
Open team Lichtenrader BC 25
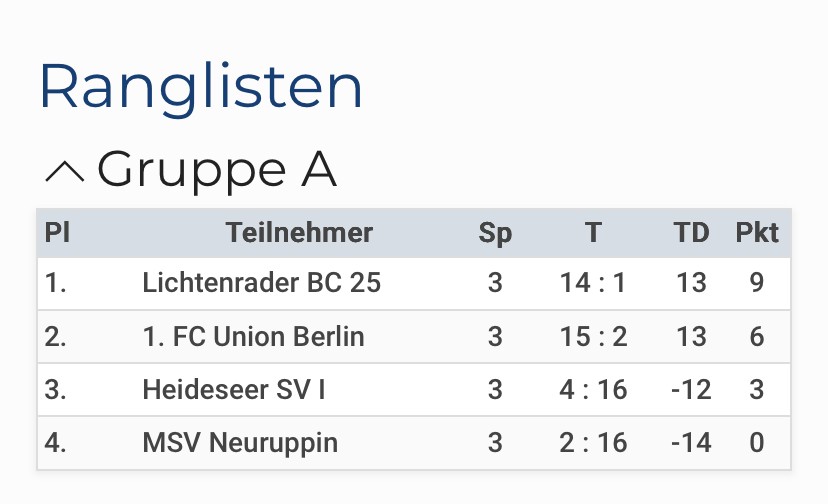(x=261, y=283)
